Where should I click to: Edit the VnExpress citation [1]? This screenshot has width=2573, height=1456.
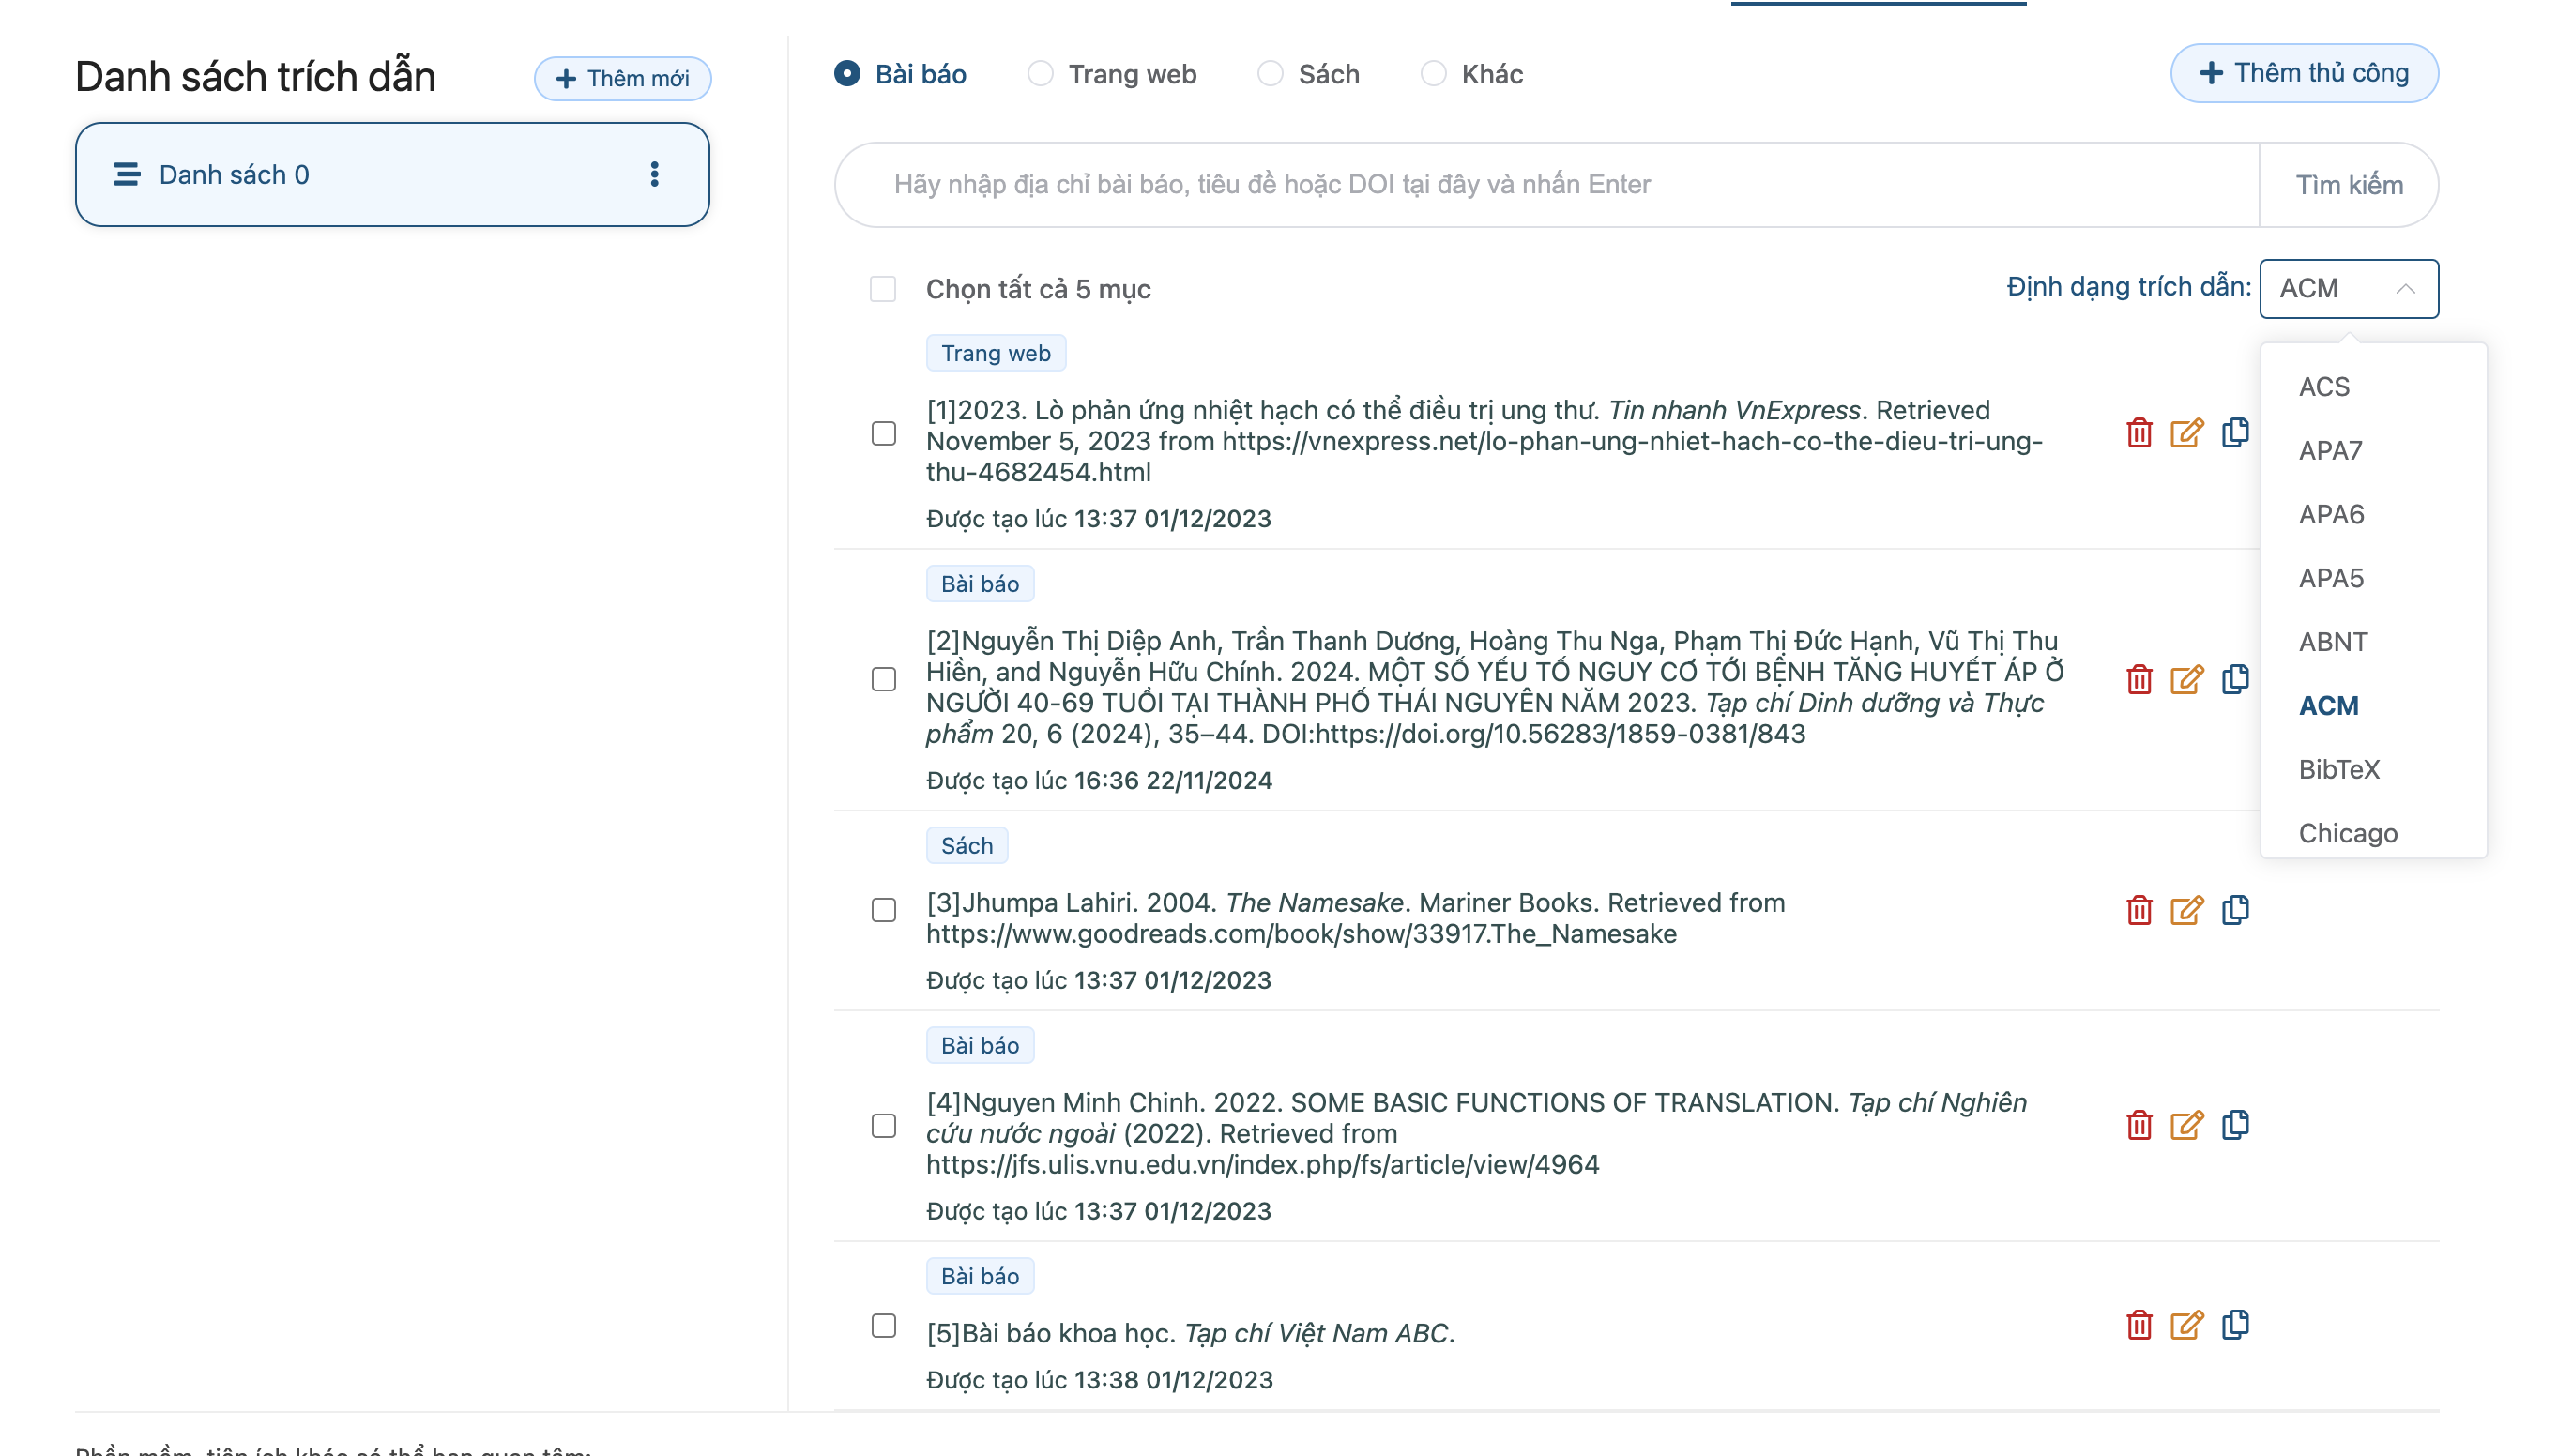point(2187,433)
